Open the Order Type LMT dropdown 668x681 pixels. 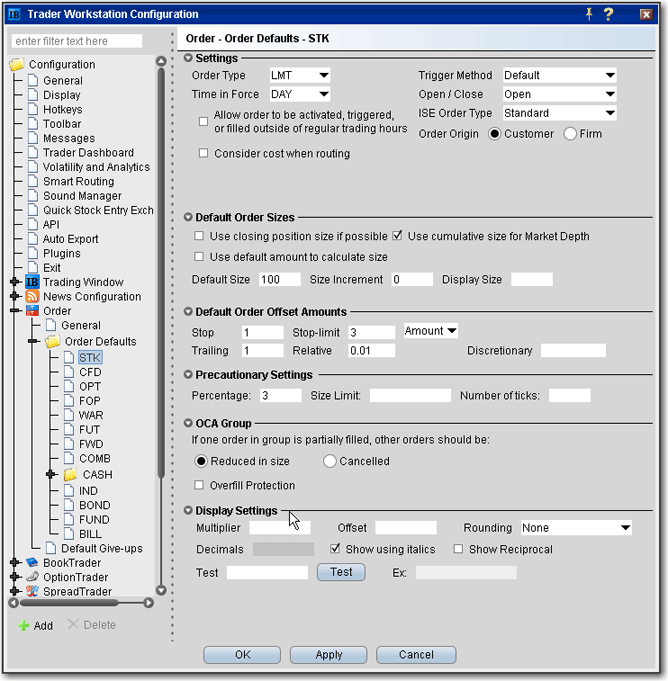300,75
